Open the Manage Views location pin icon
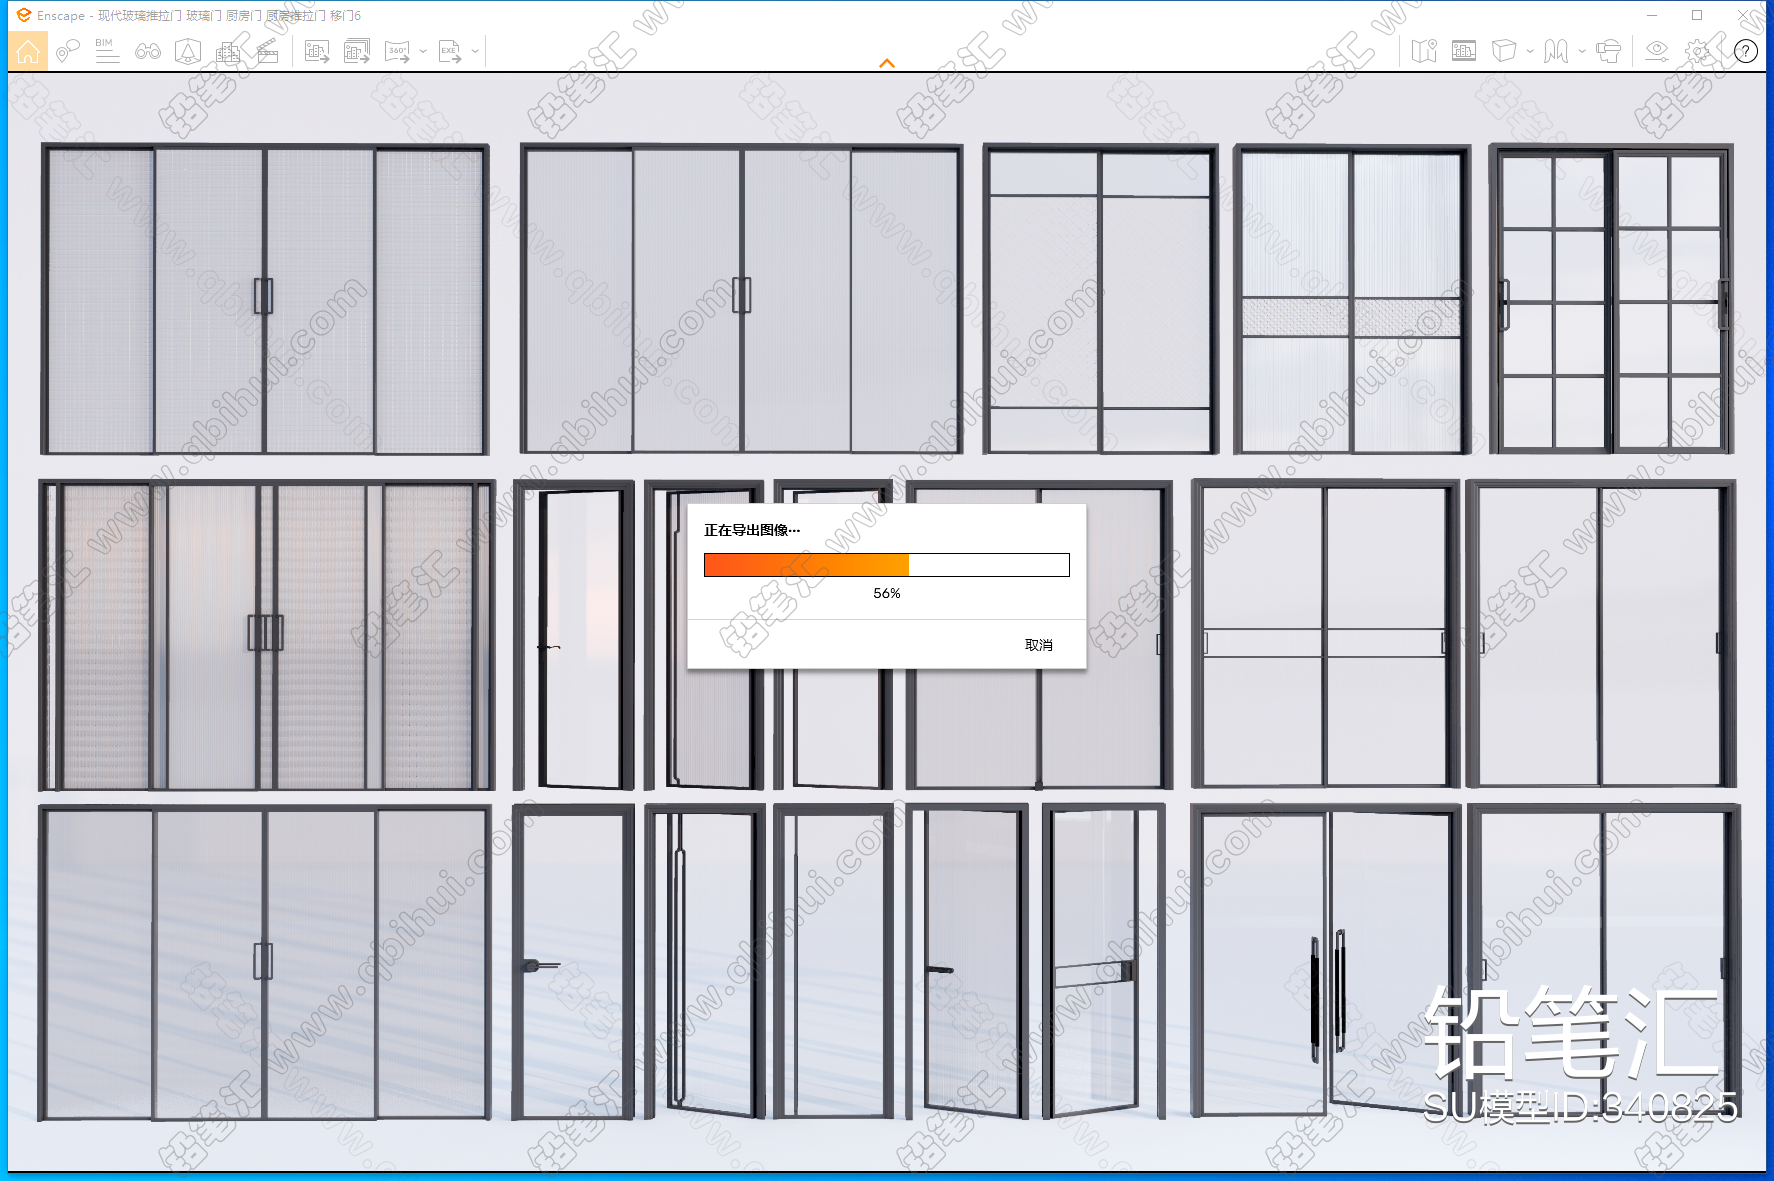The width and height of the screenshot is (1774, 1181). (68, 51)
